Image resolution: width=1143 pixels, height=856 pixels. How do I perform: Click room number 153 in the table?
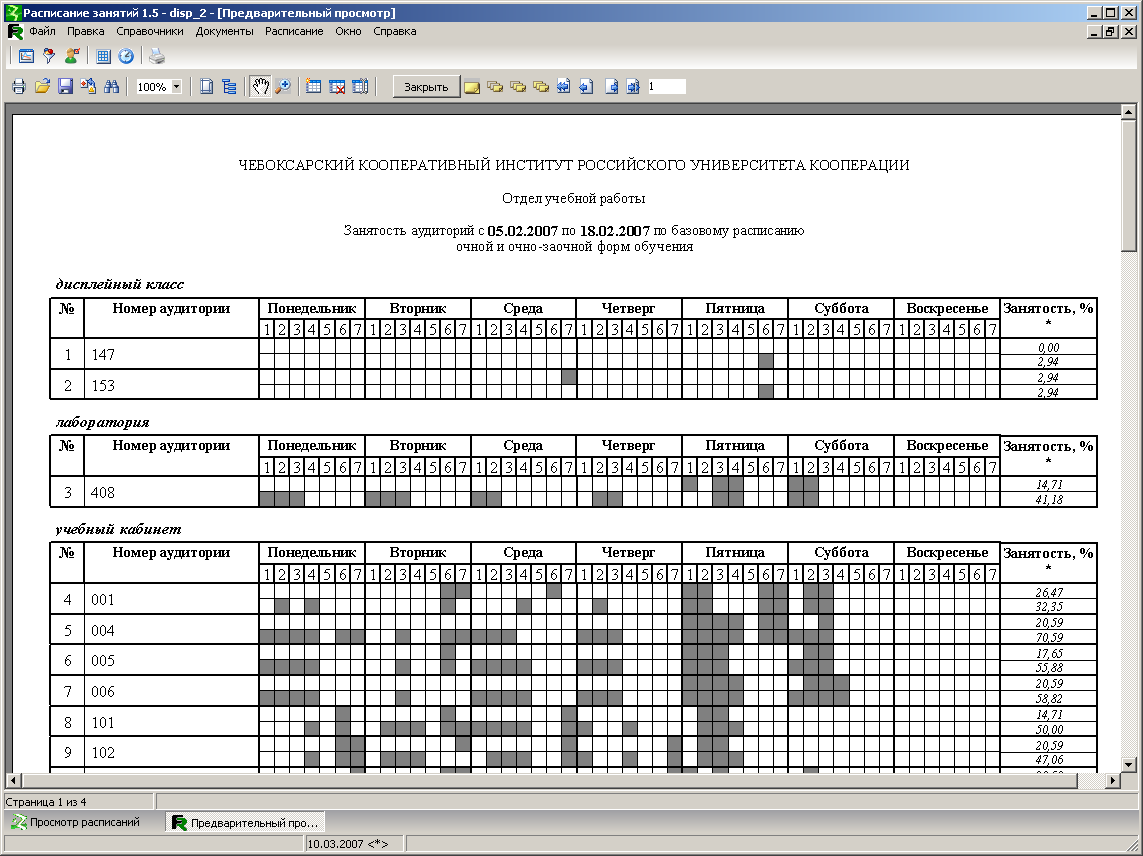point(103,386)
